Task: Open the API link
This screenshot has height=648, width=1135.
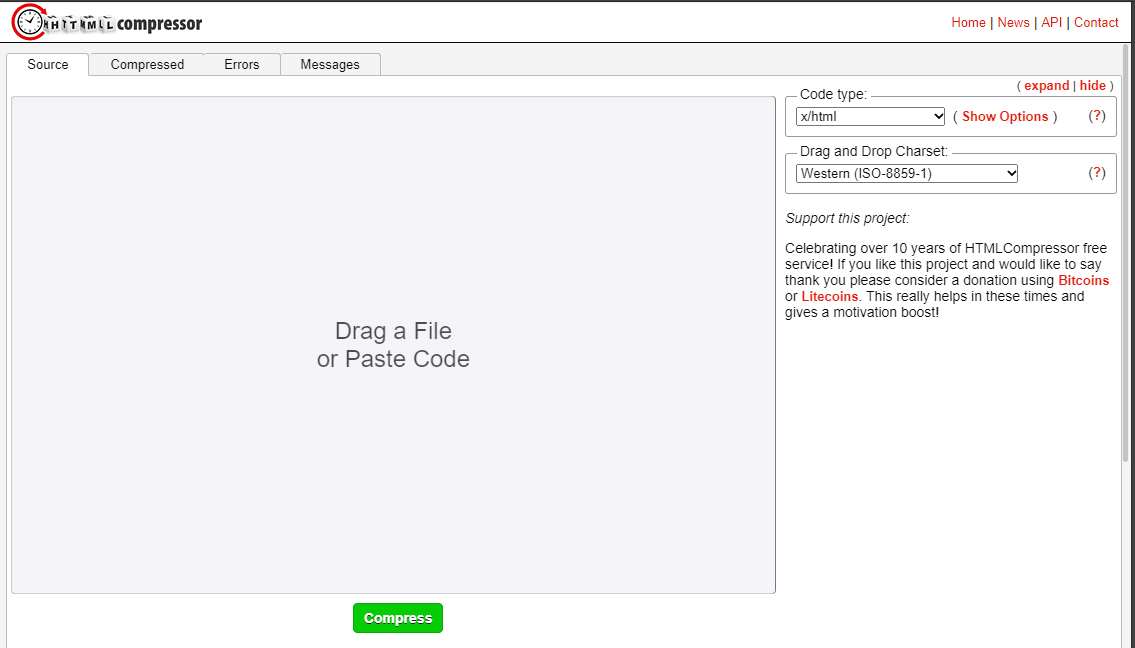Action: coord(1051,22)
